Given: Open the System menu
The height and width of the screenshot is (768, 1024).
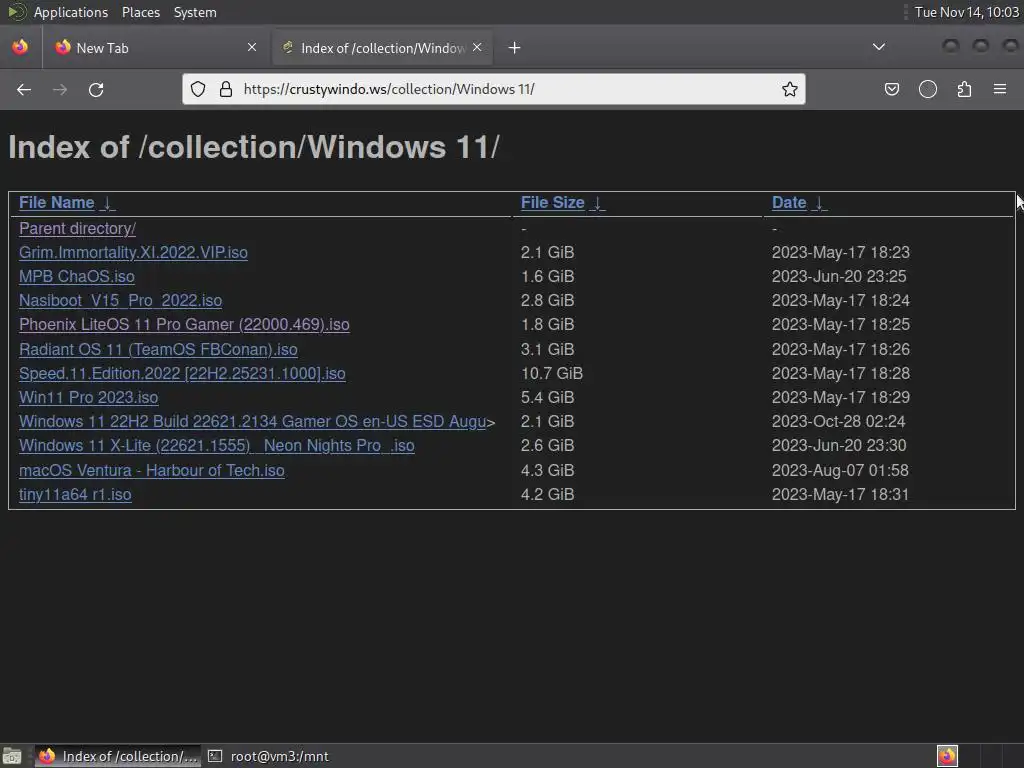Looking at the screenshot, I should coord(195,12).
